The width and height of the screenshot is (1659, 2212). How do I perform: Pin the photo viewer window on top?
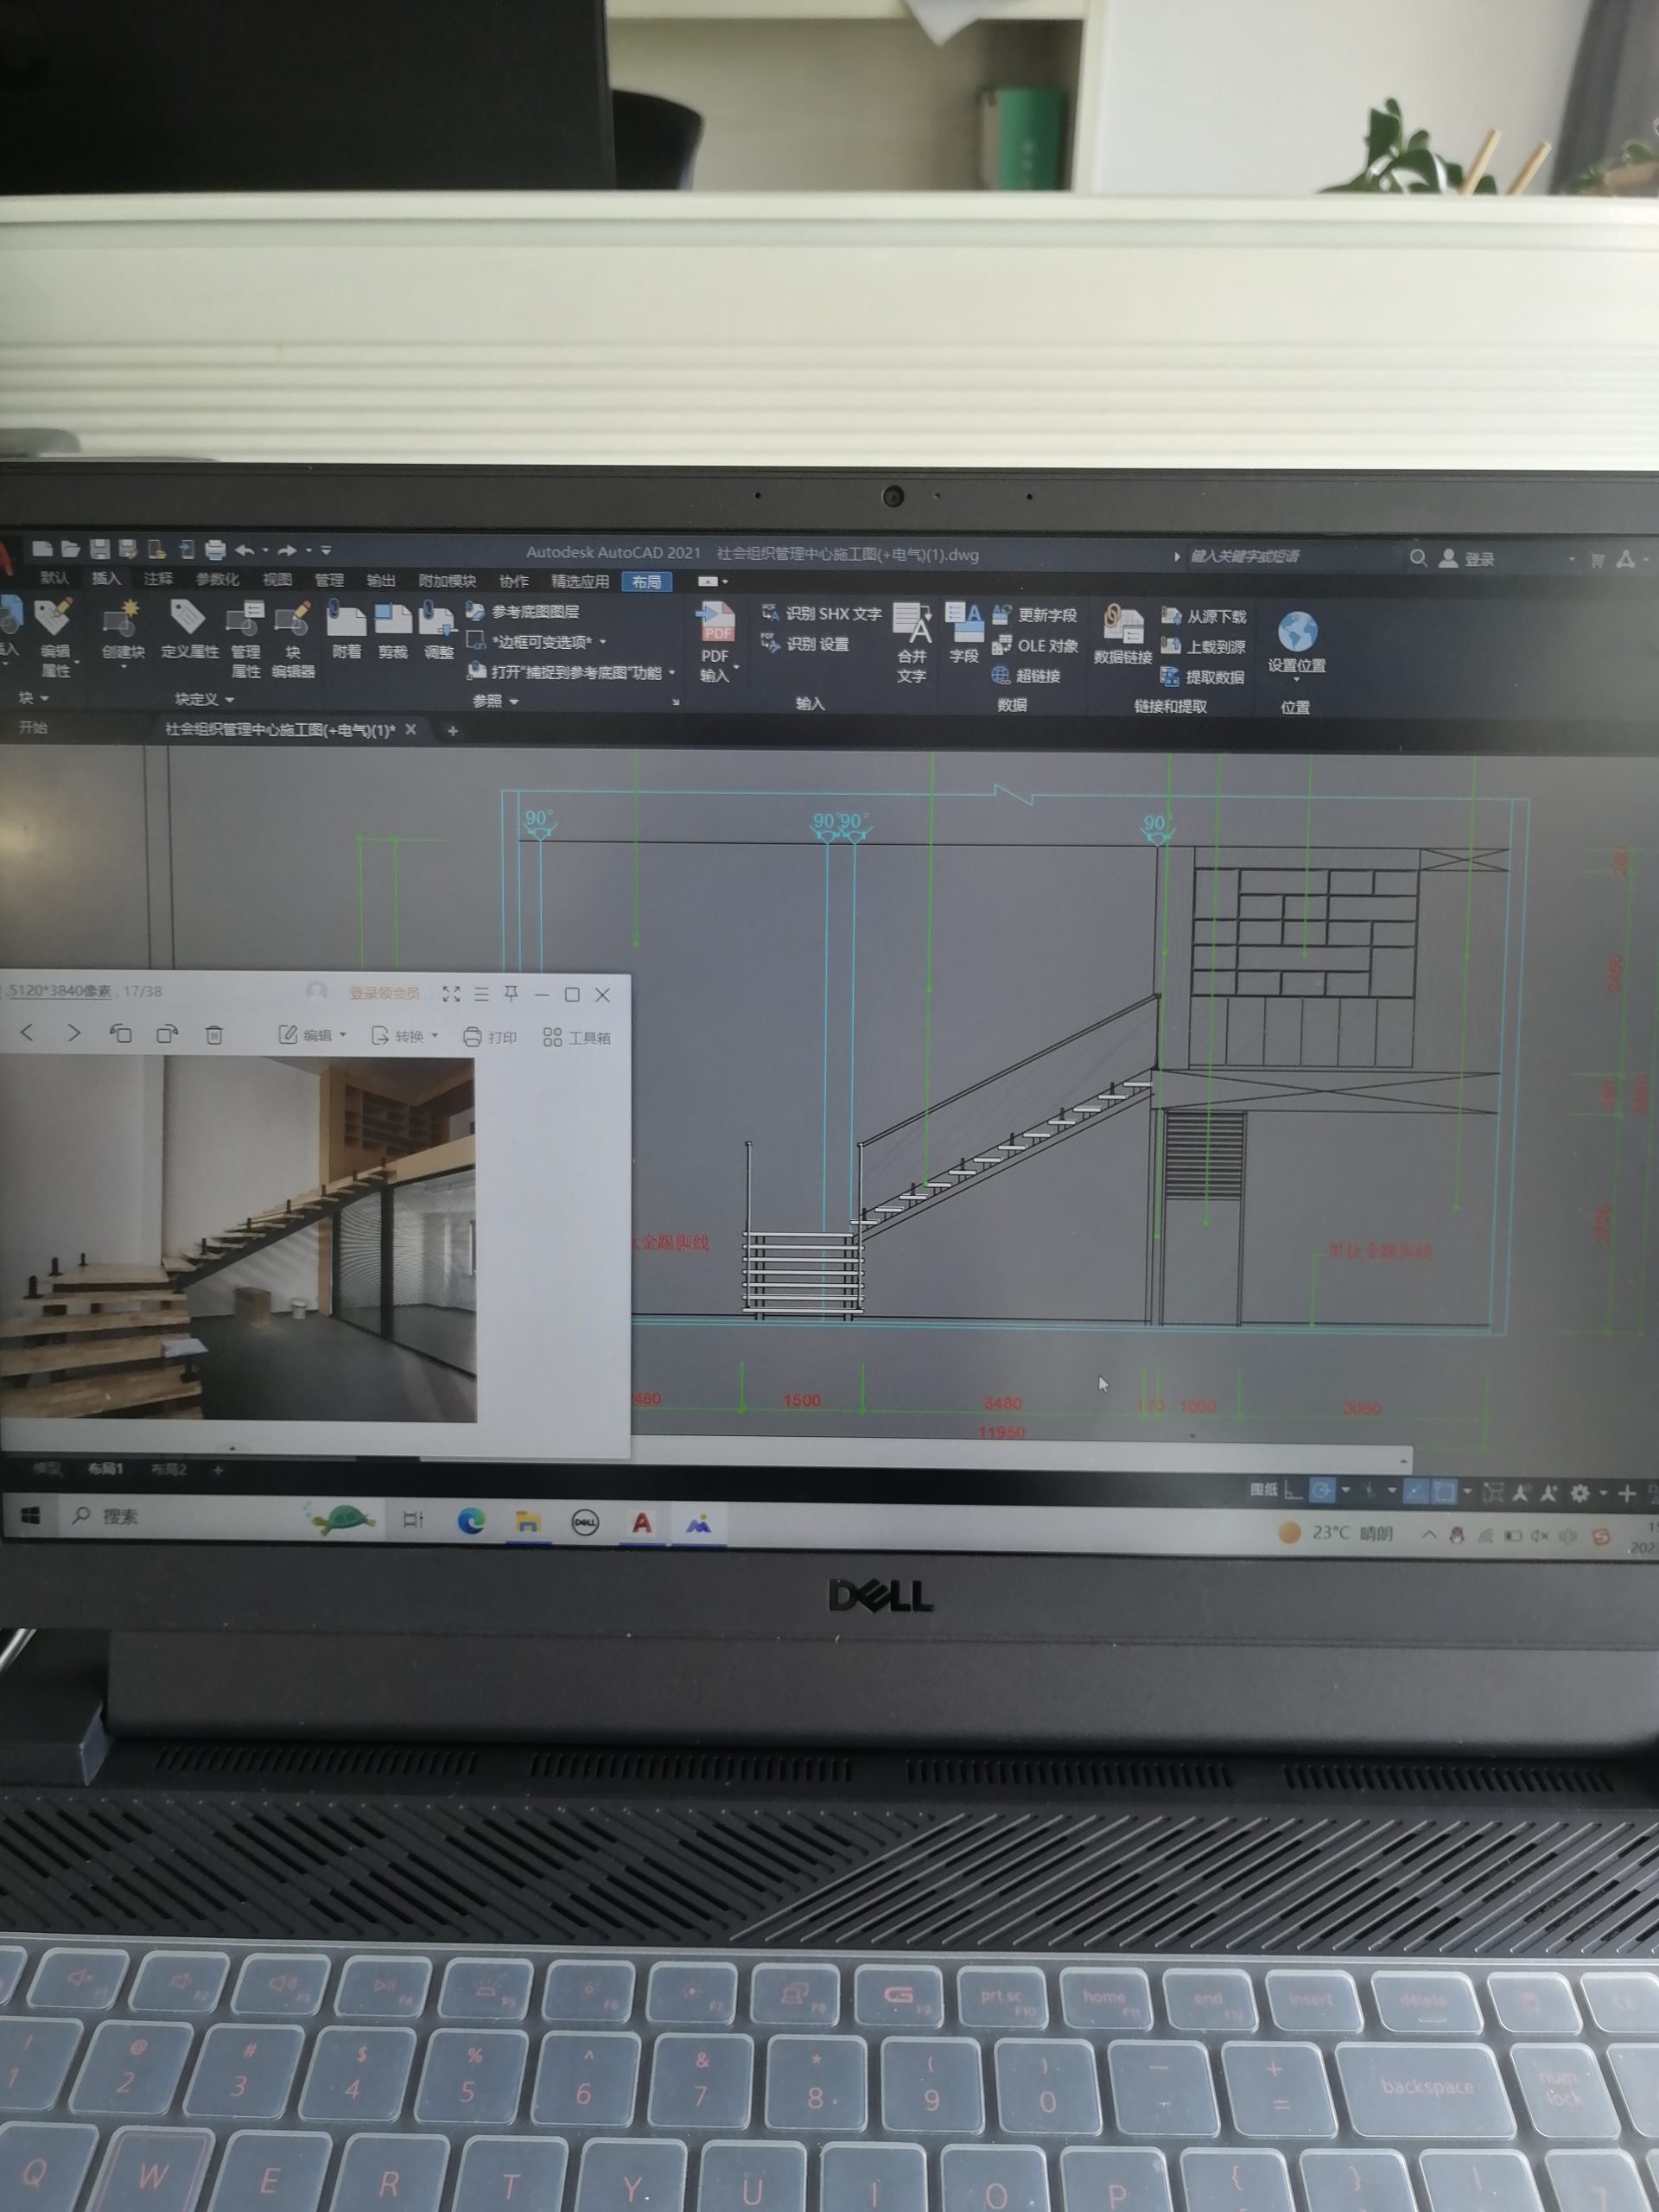[511, 993]
